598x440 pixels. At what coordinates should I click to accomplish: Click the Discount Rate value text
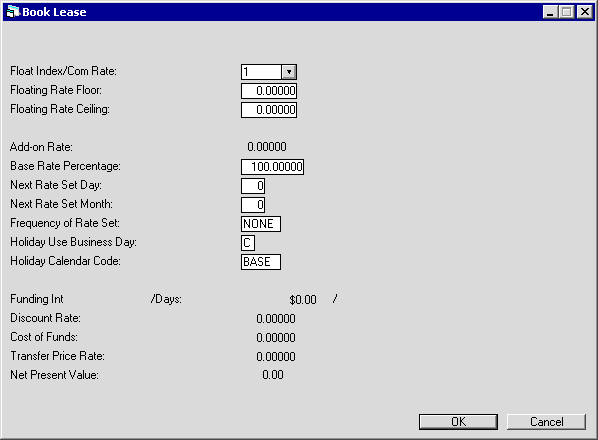(276, 318)
